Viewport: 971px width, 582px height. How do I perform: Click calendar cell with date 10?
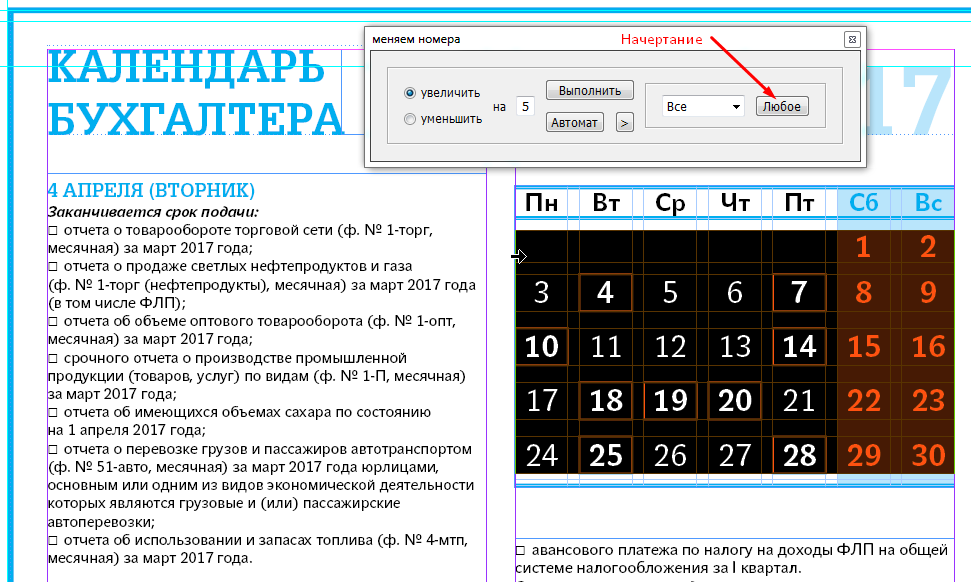541,346
